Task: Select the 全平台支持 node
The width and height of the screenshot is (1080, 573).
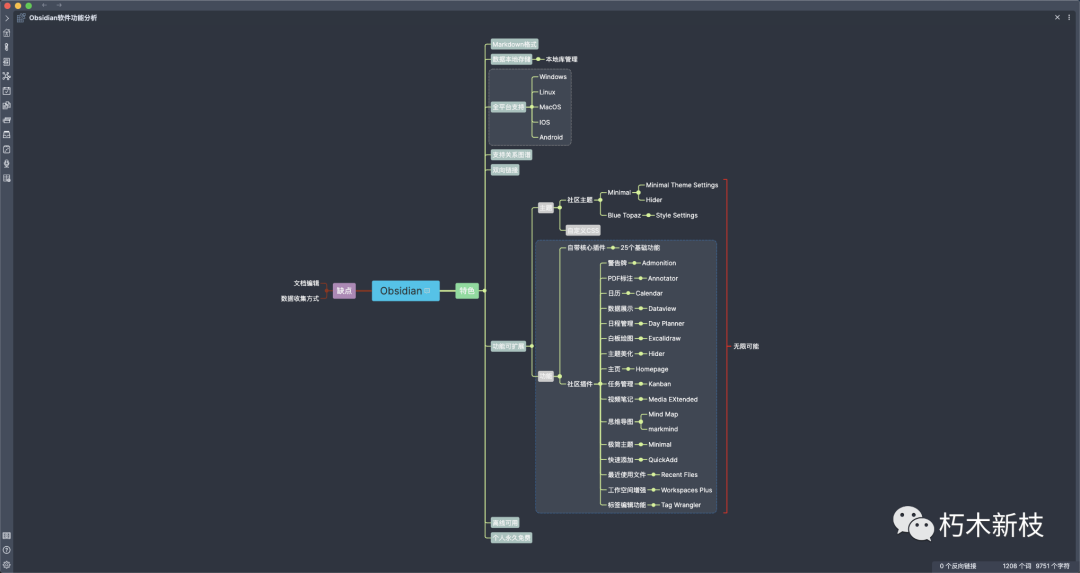Action: [508, 107]
